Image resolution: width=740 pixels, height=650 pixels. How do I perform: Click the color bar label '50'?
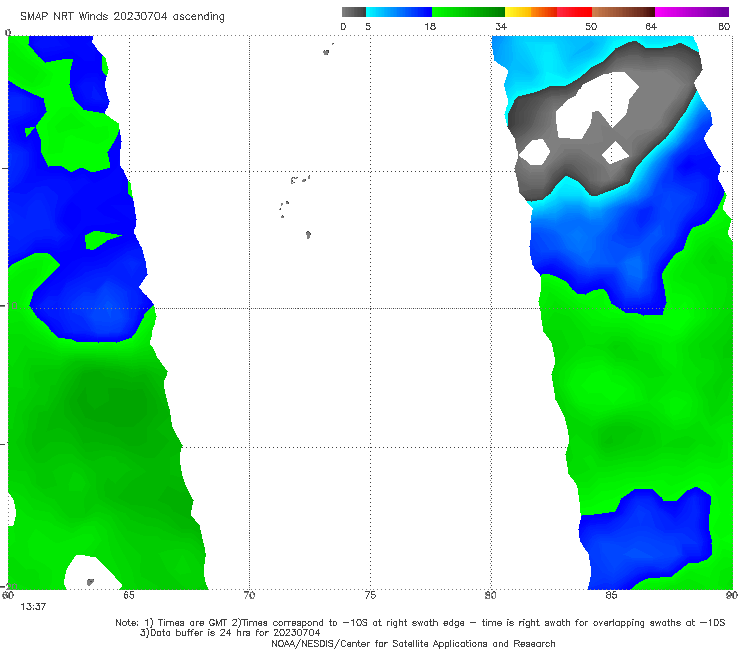pyautogui.click(x=591, y=27)
